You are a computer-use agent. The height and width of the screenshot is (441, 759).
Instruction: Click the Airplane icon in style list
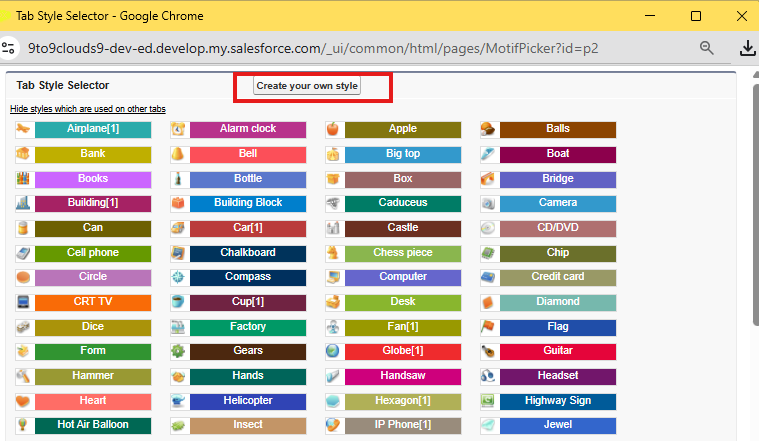(23, 129)
